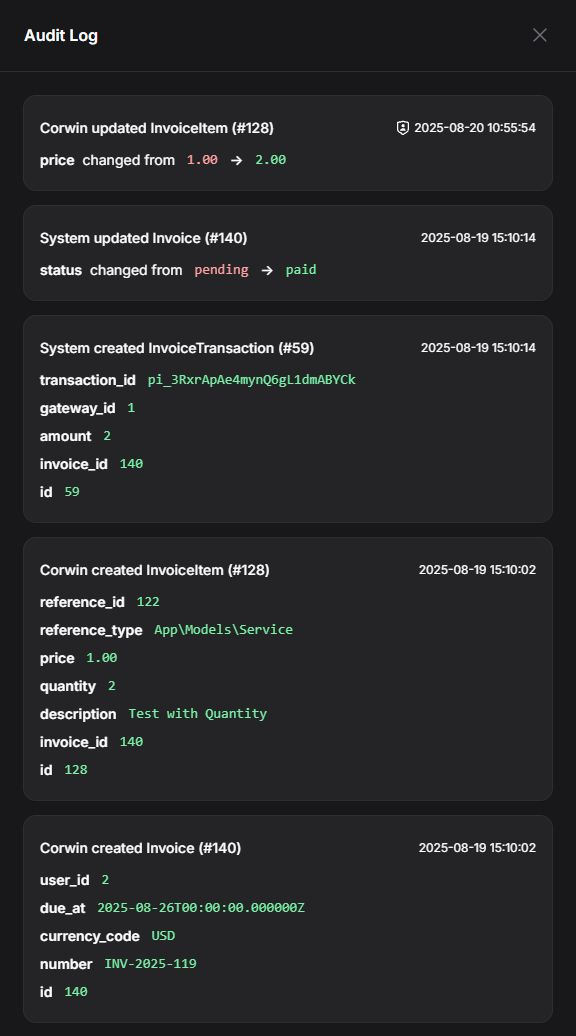576x1036 pixels.
Task: Click the Audit Log title
Action: click(x=61, y=36)
